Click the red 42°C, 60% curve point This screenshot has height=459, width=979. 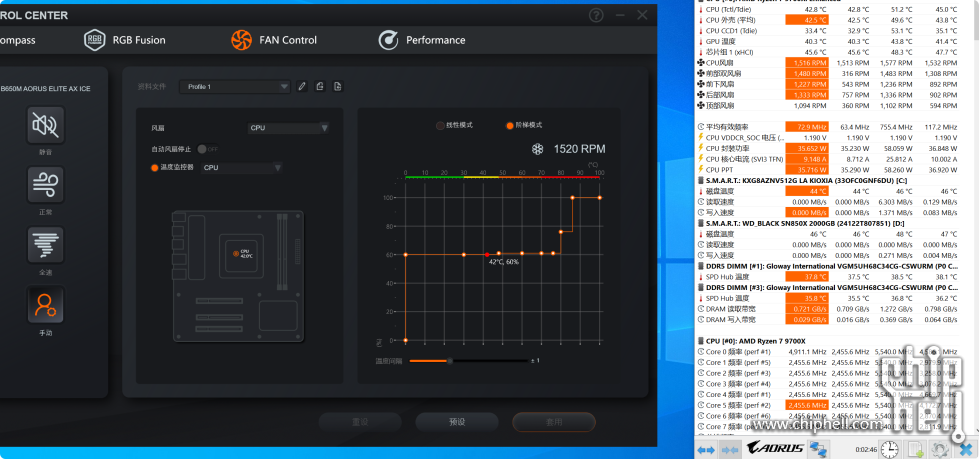[486, 254]
